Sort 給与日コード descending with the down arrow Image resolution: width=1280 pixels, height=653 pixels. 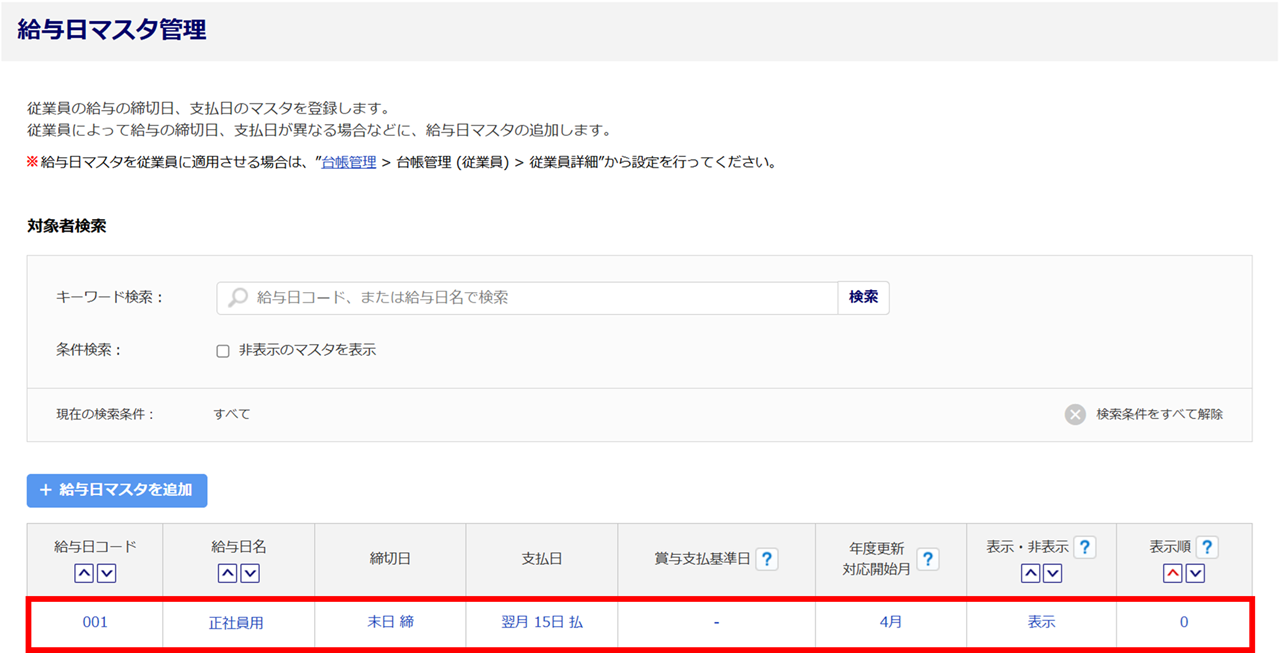pos(107,574)
